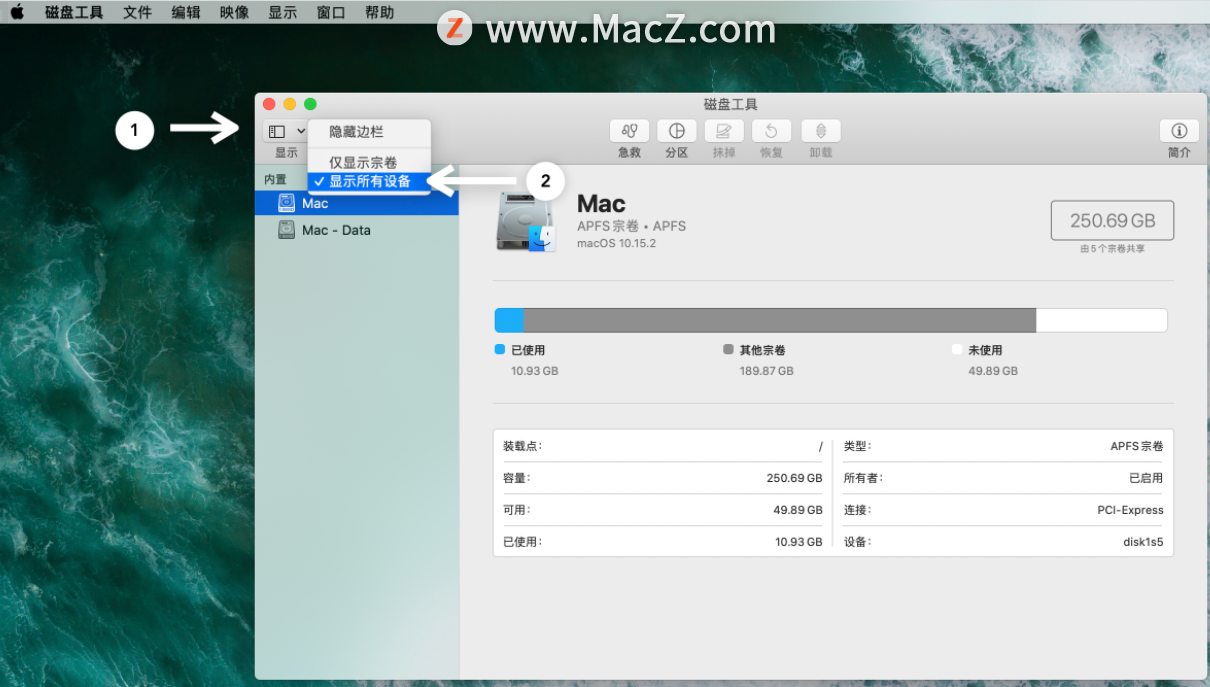
Task: Click the 已启用 owner value
Action: click(x=1146, y=478)
